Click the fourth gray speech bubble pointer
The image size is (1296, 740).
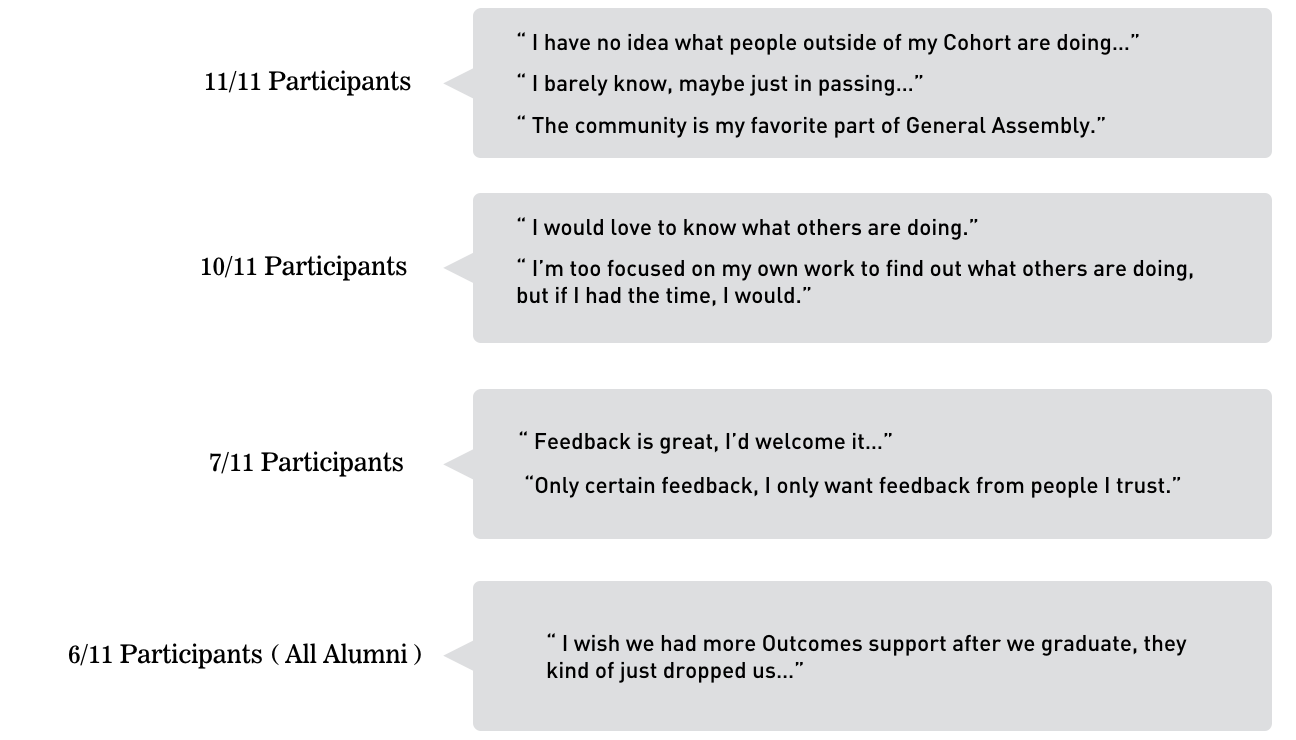coord(459,656)
